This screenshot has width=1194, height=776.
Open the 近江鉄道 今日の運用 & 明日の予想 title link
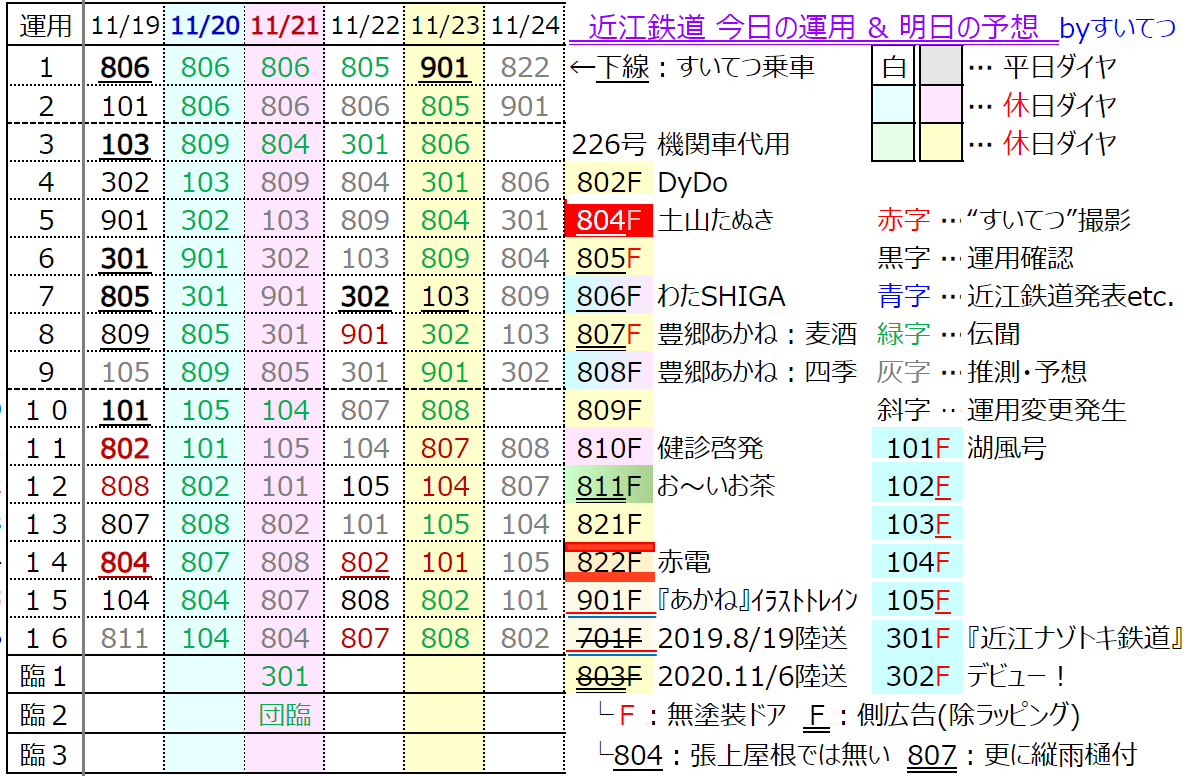pos(812,27)
